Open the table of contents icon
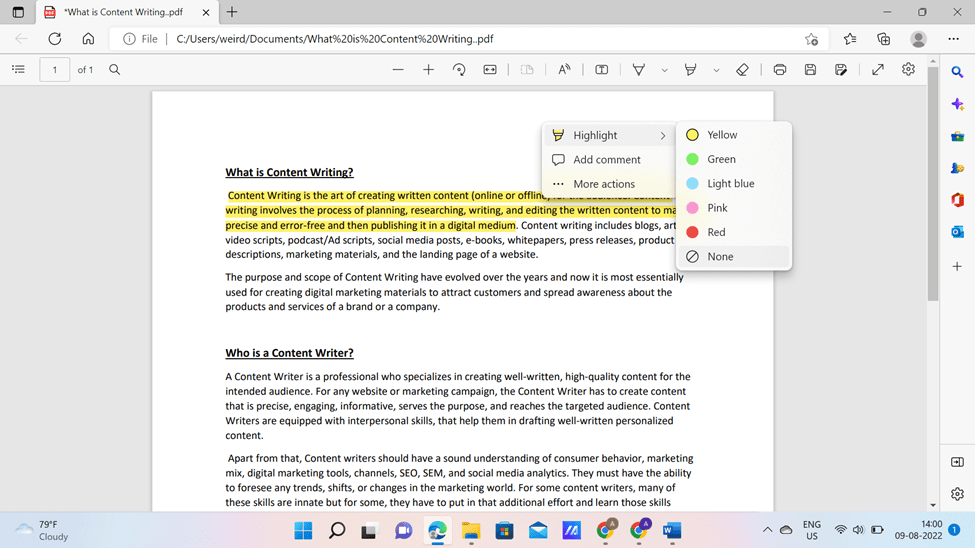The width and height of the screenshot is (975, 548). 19,69
